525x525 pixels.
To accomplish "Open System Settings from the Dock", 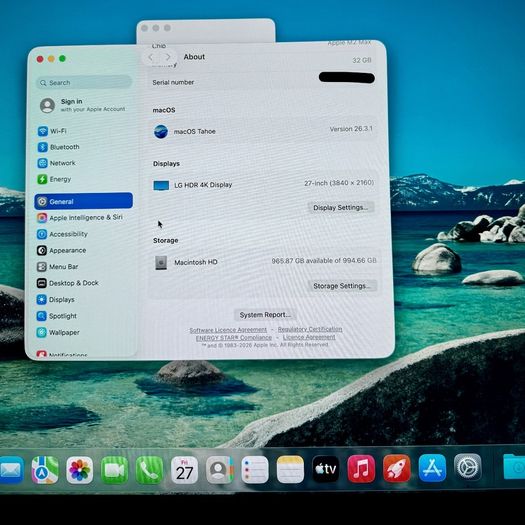I will click(468, 467).
